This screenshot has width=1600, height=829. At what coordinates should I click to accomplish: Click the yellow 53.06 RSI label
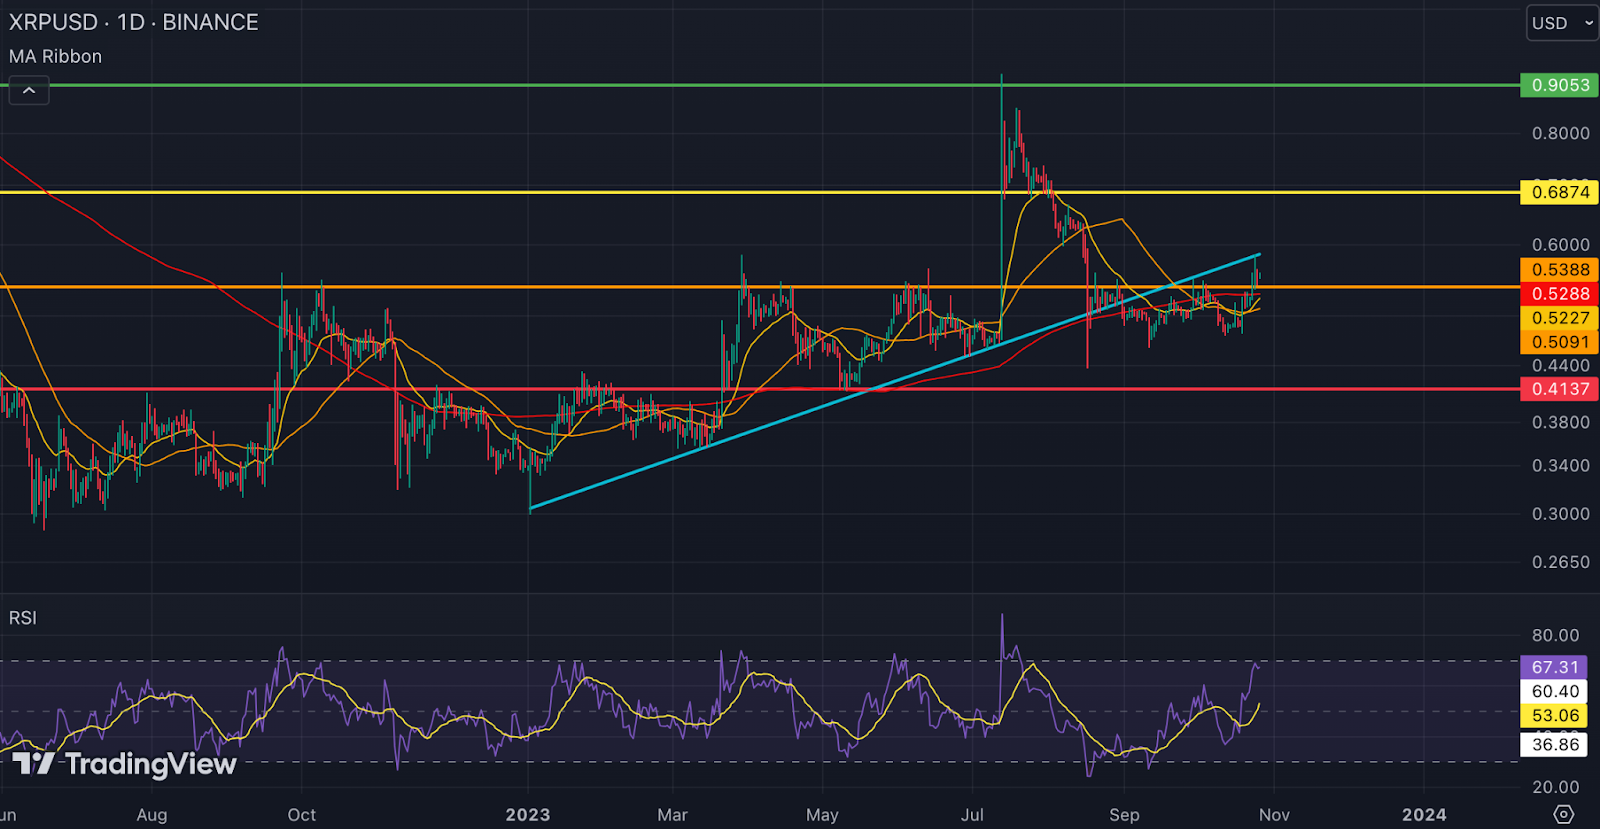(x=1555, y=715)
